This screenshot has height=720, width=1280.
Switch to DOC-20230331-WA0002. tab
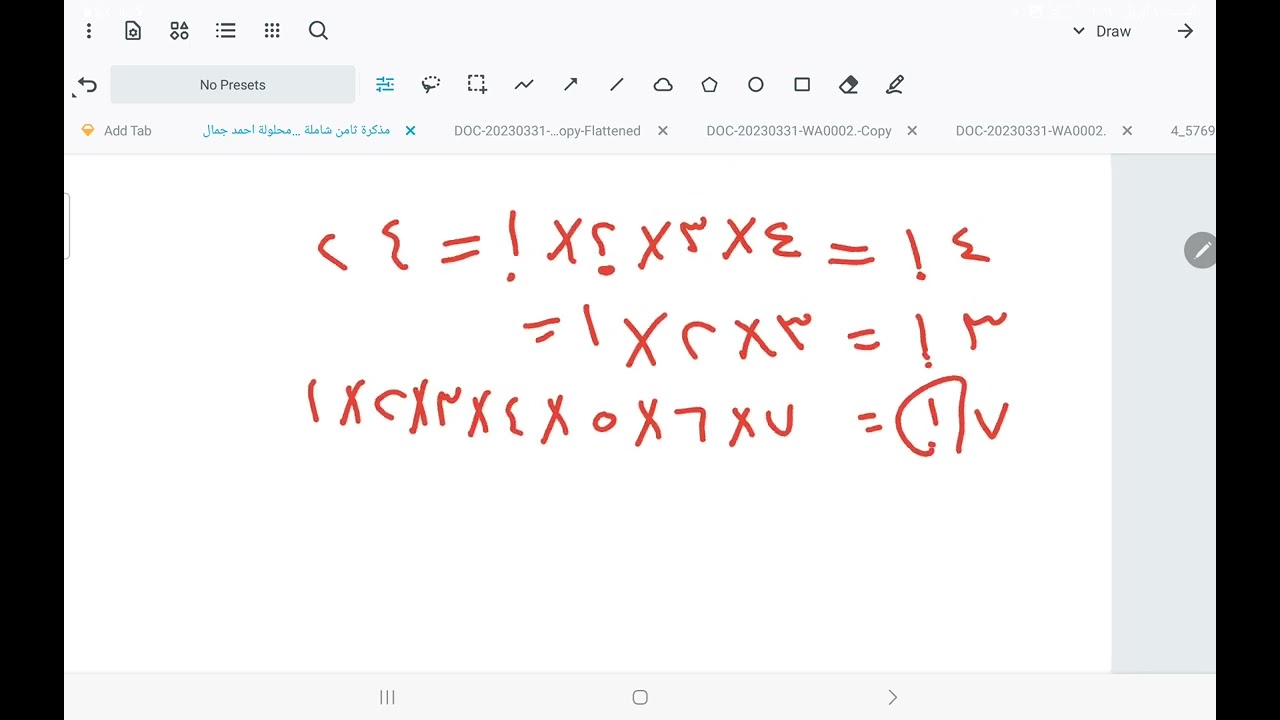1031,131
